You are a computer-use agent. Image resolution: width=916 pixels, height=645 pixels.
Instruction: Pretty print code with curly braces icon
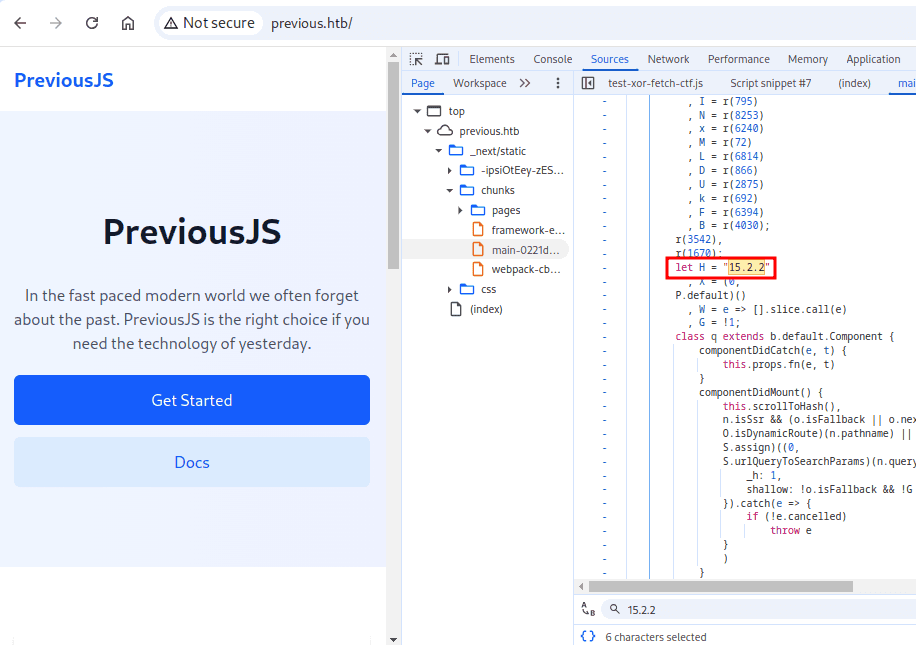pyautogui.click(x=588, y=636)
